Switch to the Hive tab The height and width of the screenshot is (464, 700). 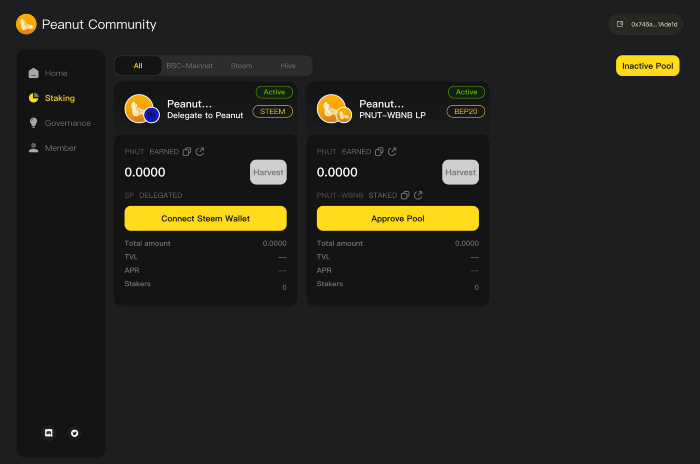point(288,66)
